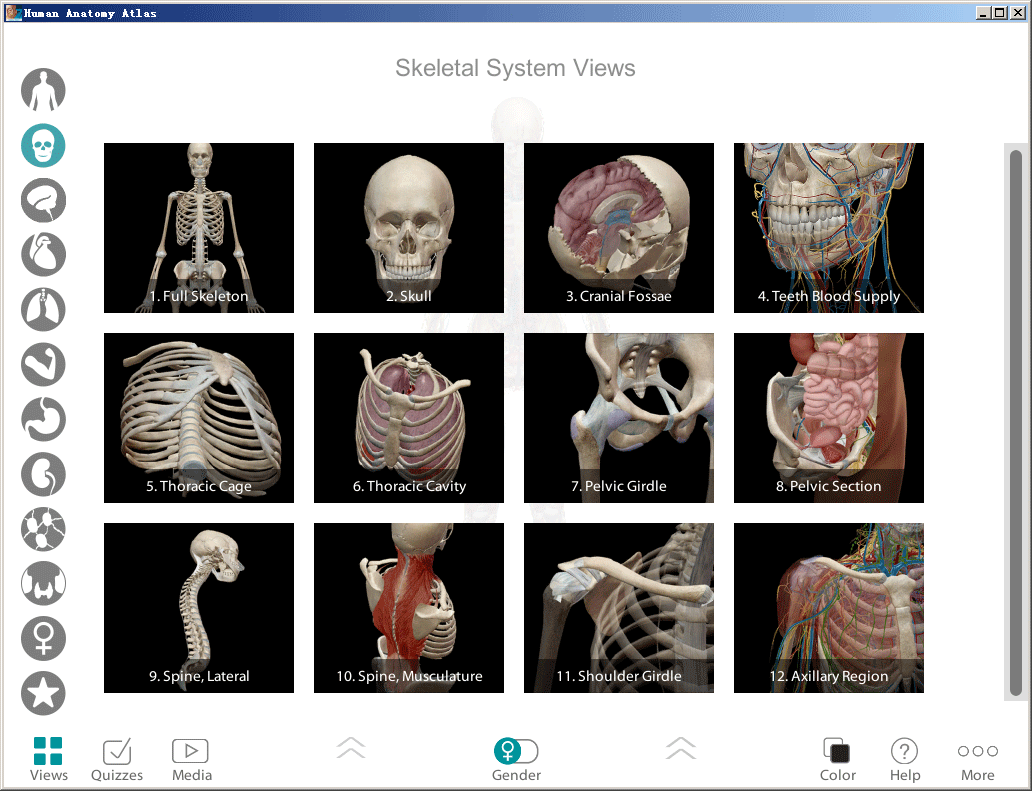Image resolution: width=1032 pixels, height=791 pixels.
Task: Toggle the active skeletal system skull icon
Action: [x=43, y=145]
